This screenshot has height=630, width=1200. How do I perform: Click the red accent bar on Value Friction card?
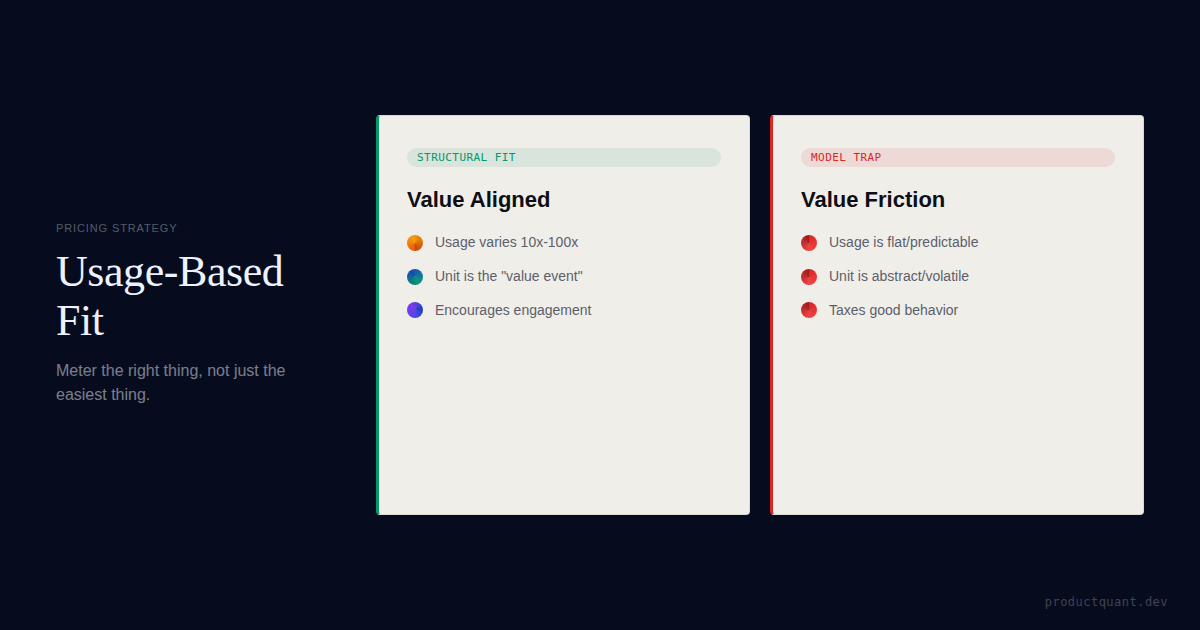[772, 315]
